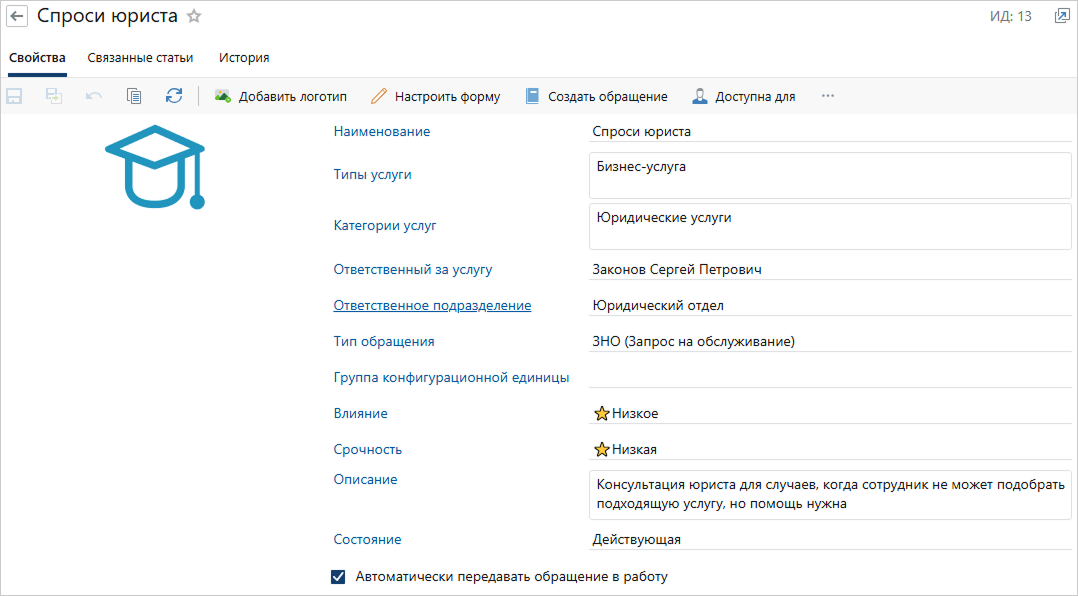Click the Save disk icon in the toolbar

tap(15, 96)
